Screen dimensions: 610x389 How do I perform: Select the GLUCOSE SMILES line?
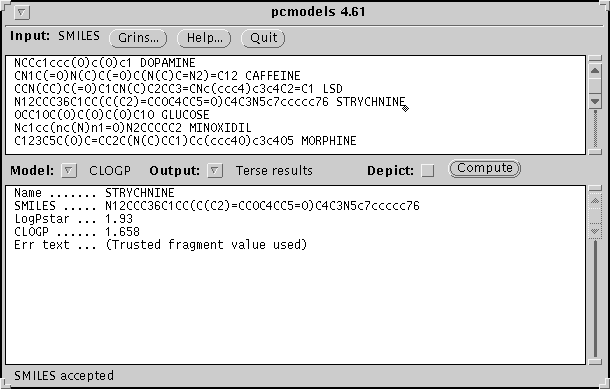[x=112, y=115]
